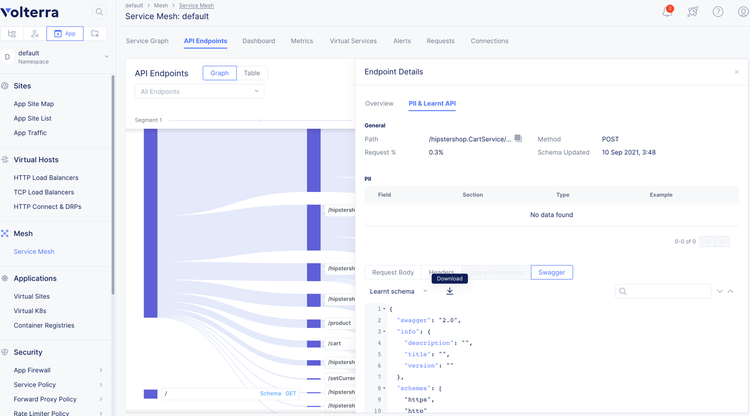750x416 pixels.
Task: Collapse the swagger JSON at line 1
Action: click(x=385, y=308)
